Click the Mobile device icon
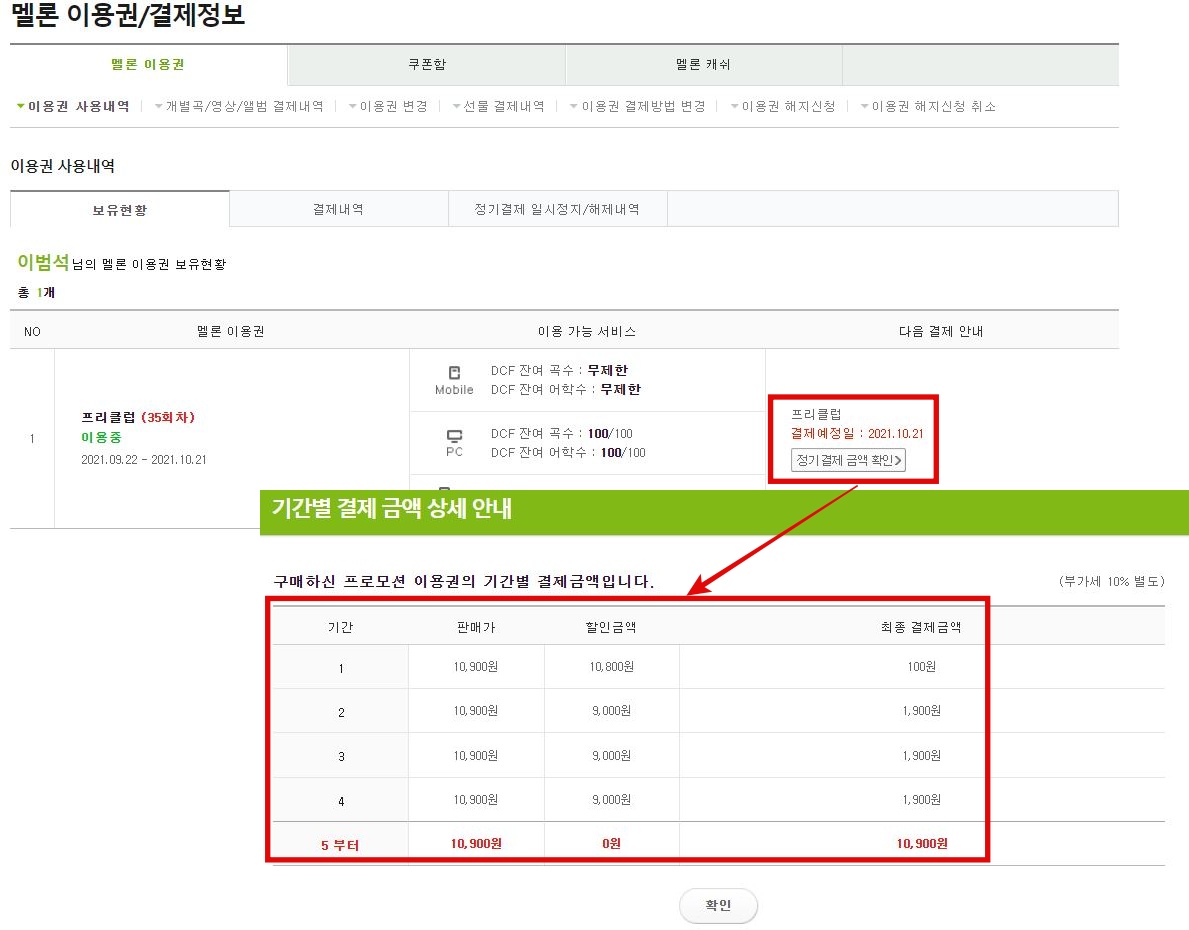 [454, 372]
